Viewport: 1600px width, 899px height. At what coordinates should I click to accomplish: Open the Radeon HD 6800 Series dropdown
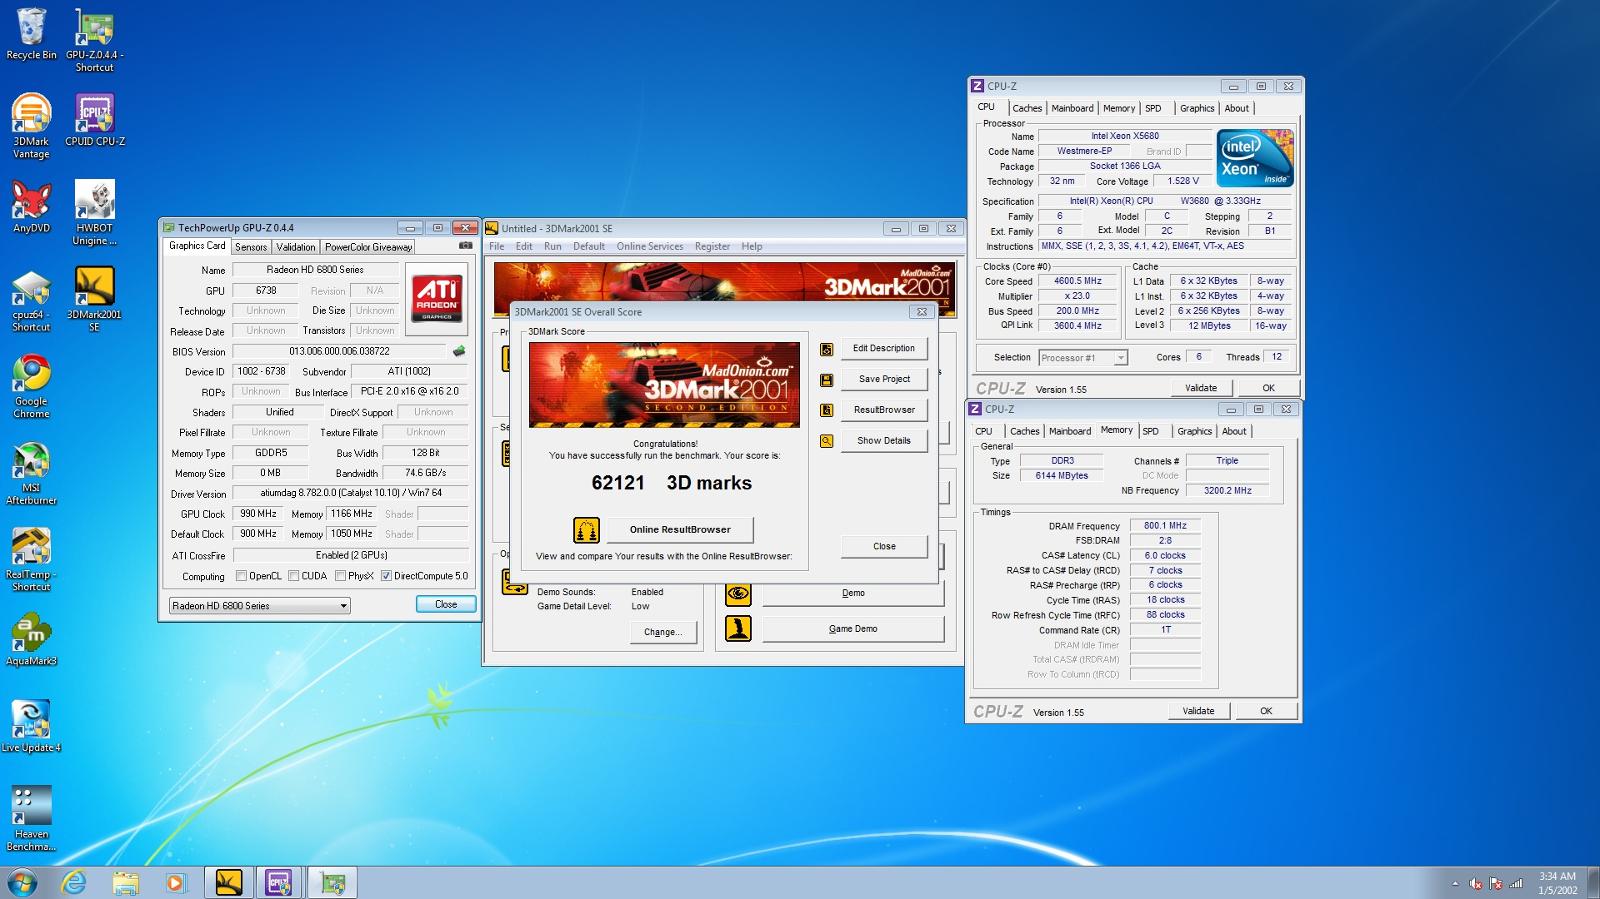[x=259, y=606]
